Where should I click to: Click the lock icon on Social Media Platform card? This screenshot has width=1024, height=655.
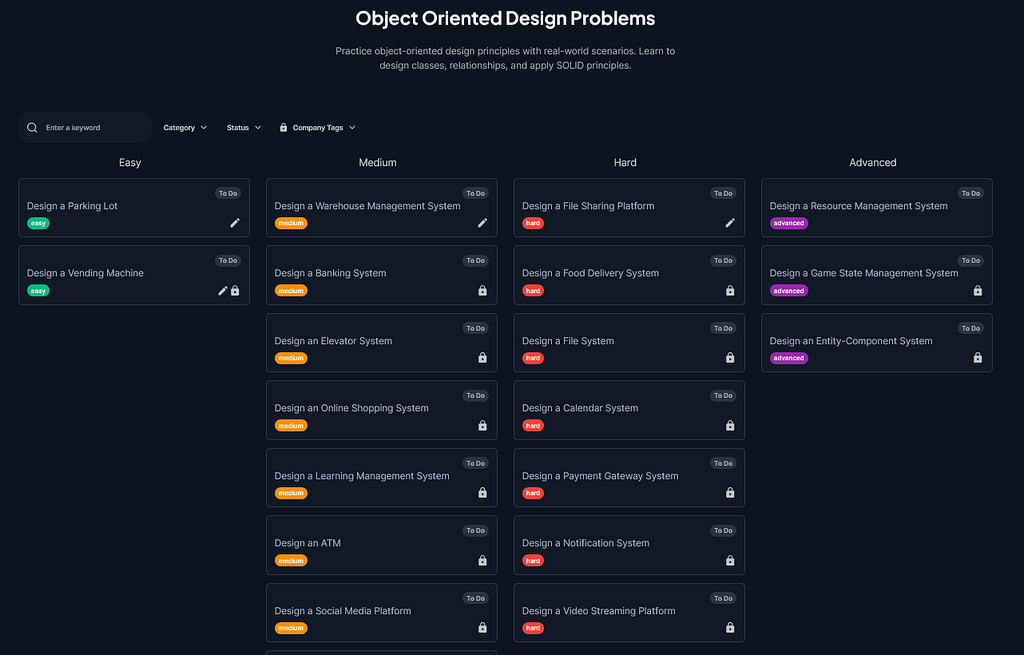483,628
